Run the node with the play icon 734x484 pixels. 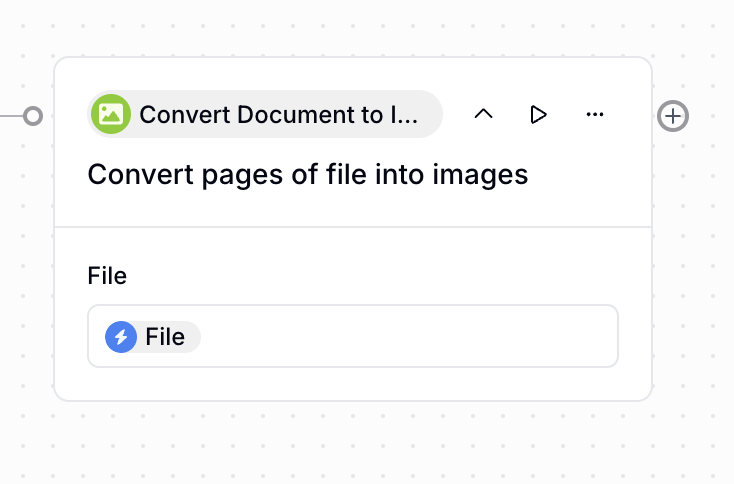pyautogui.click(x=539, y=114)
